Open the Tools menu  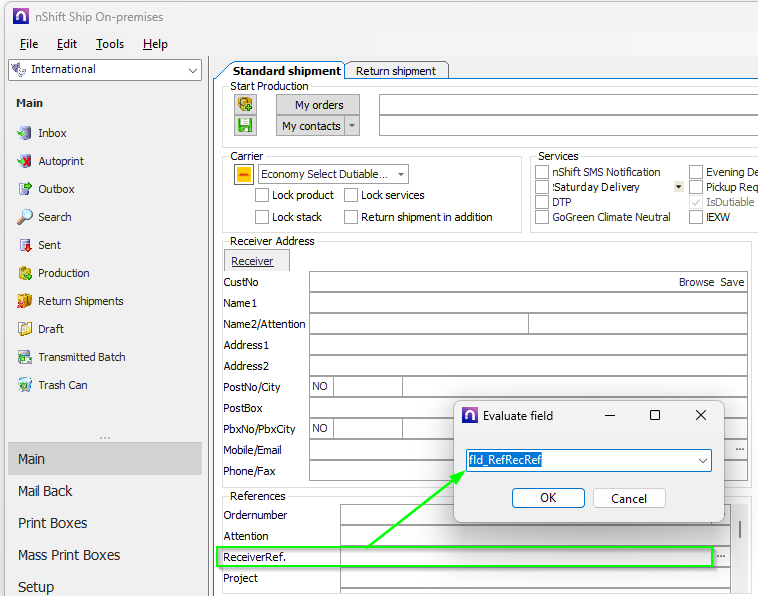(x=110, y=44)
